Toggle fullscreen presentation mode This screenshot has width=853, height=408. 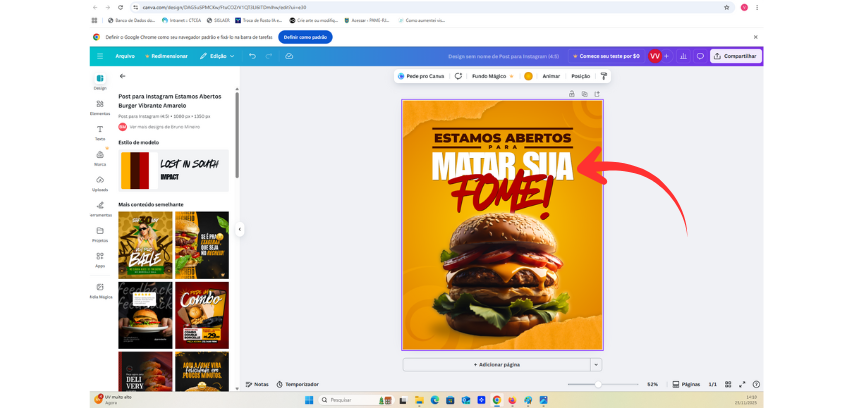(x=742, y=384)
